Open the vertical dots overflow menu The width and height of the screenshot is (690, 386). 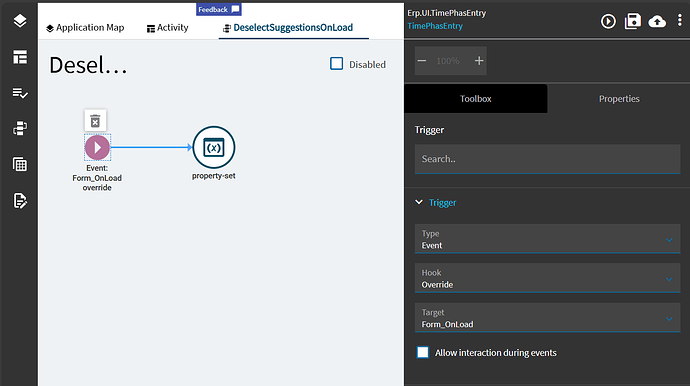click(680, 20)
